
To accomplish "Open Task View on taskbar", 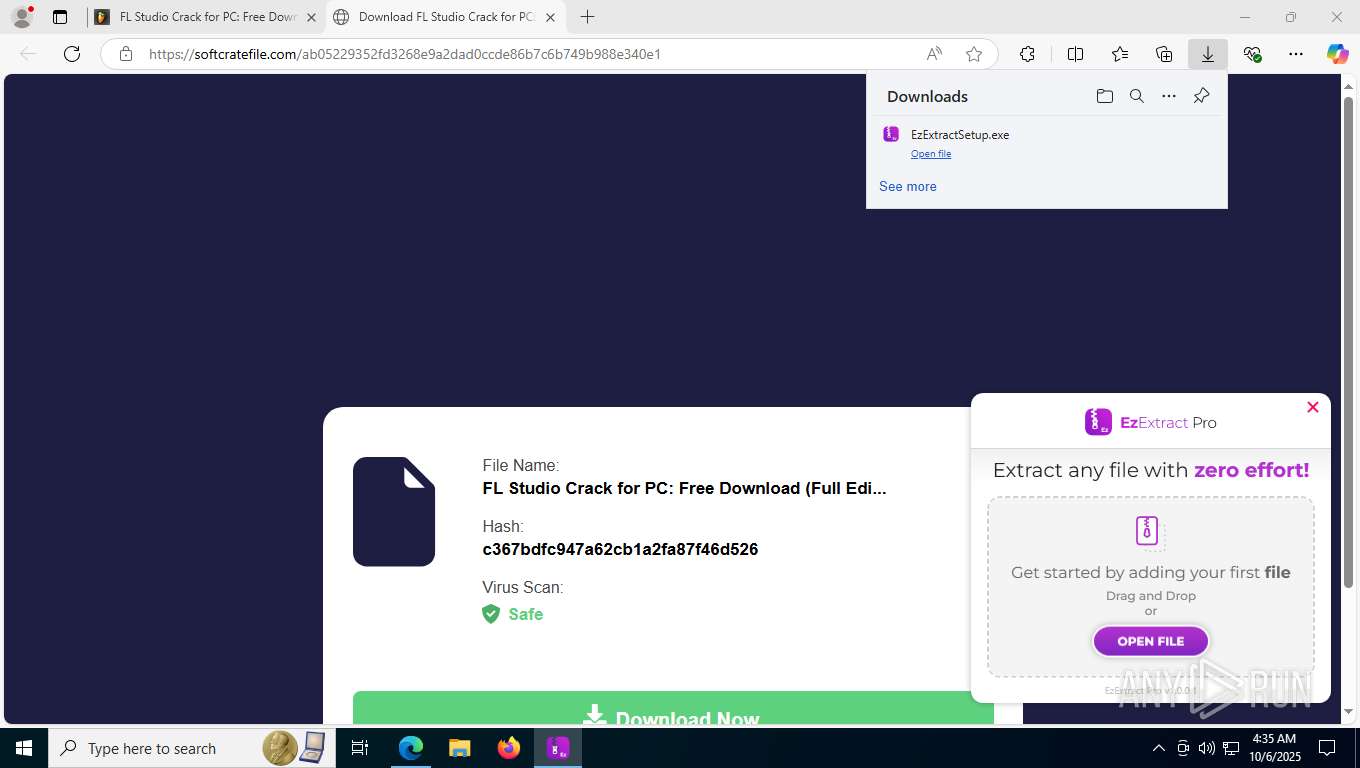I will 360,748.
